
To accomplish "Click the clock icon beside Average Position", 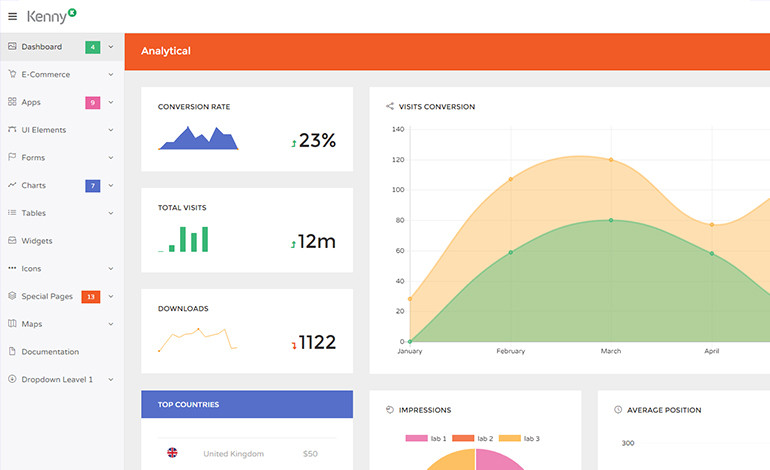I will click(618, 410).
